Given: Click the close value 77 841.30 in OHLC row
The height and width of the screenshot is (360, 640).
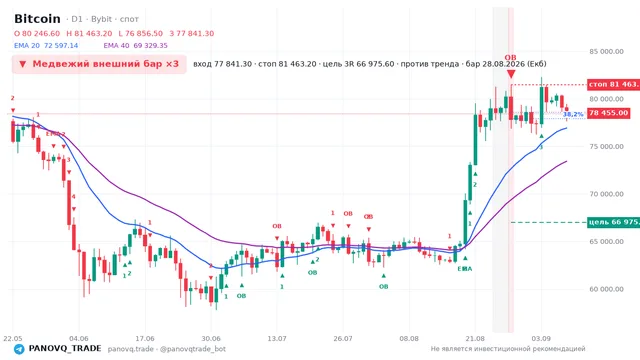Looking at the screenshot, I should pos(191,33).
